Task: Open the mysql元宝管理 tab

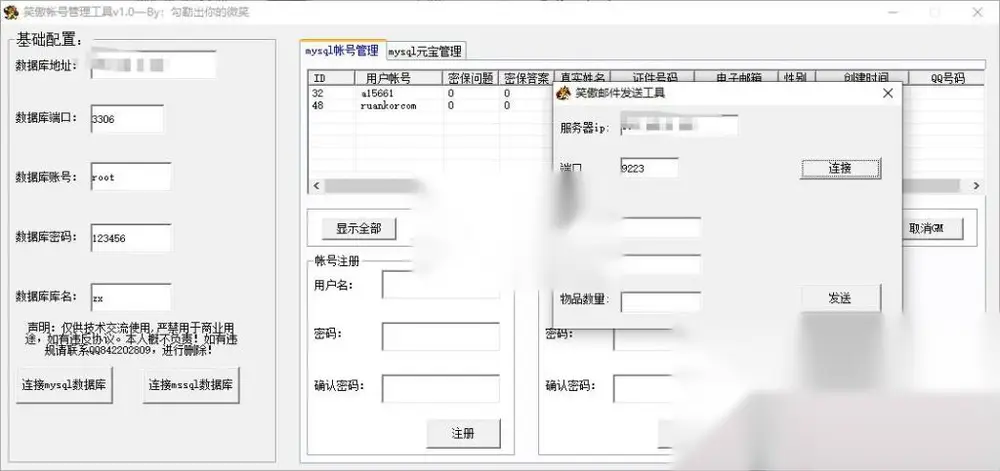Action: [x=425, y=51]
